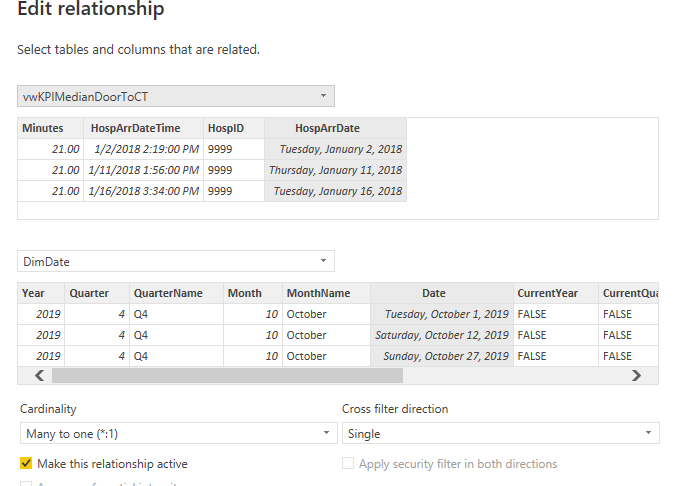Select the QuarterName column header
This screenshot has width=677, height=486.
click(x=176, y=293)
